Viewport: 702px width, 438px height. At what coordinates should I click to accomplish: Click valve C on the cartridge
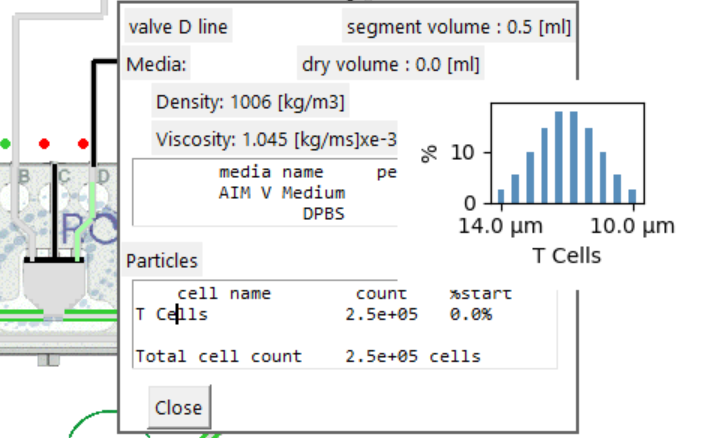pos(63,178)
